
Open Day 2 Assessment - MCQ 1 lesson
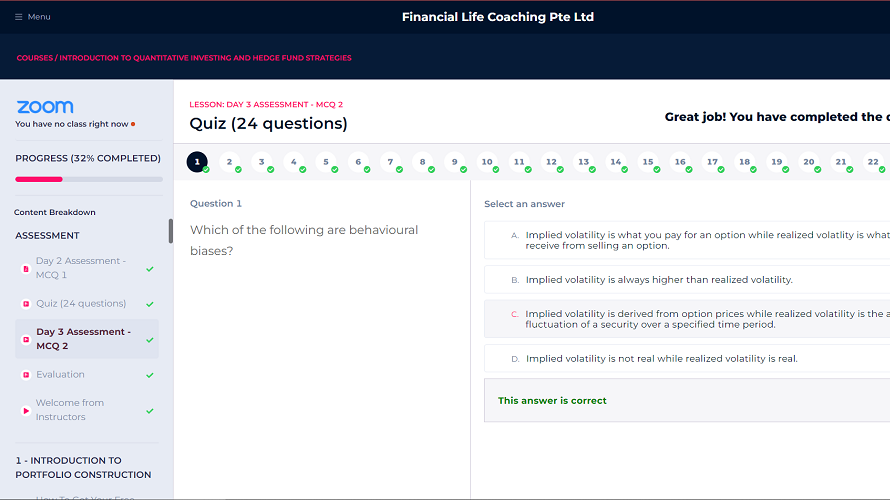(81, 268)
